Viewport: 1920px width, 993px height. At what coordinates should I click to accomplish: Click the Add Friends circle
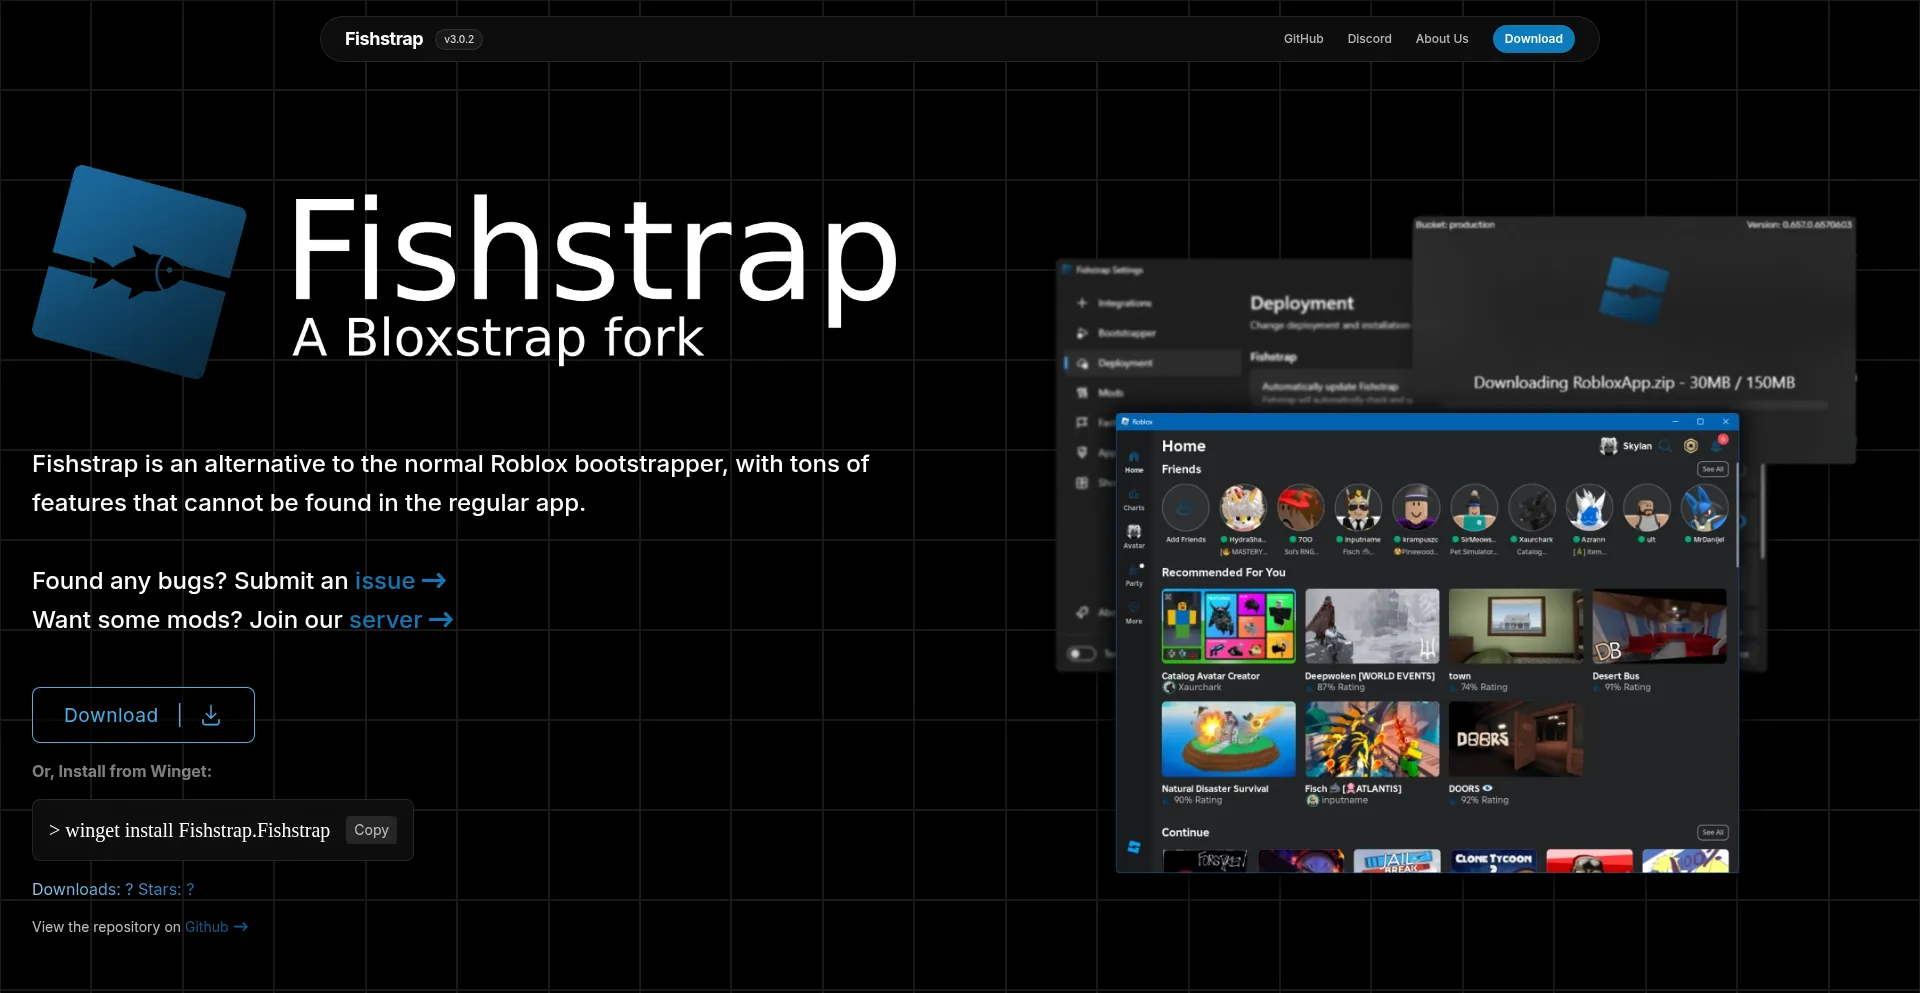pos(1186,508)
